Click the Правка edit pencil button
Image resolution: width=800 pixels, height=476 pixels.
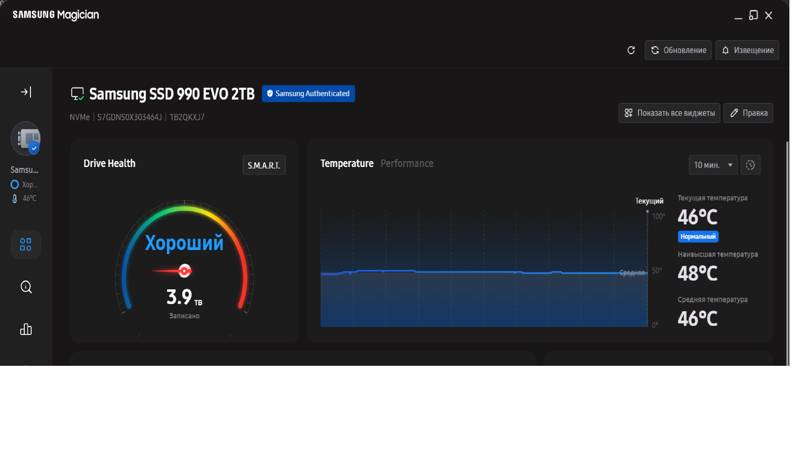748,113
